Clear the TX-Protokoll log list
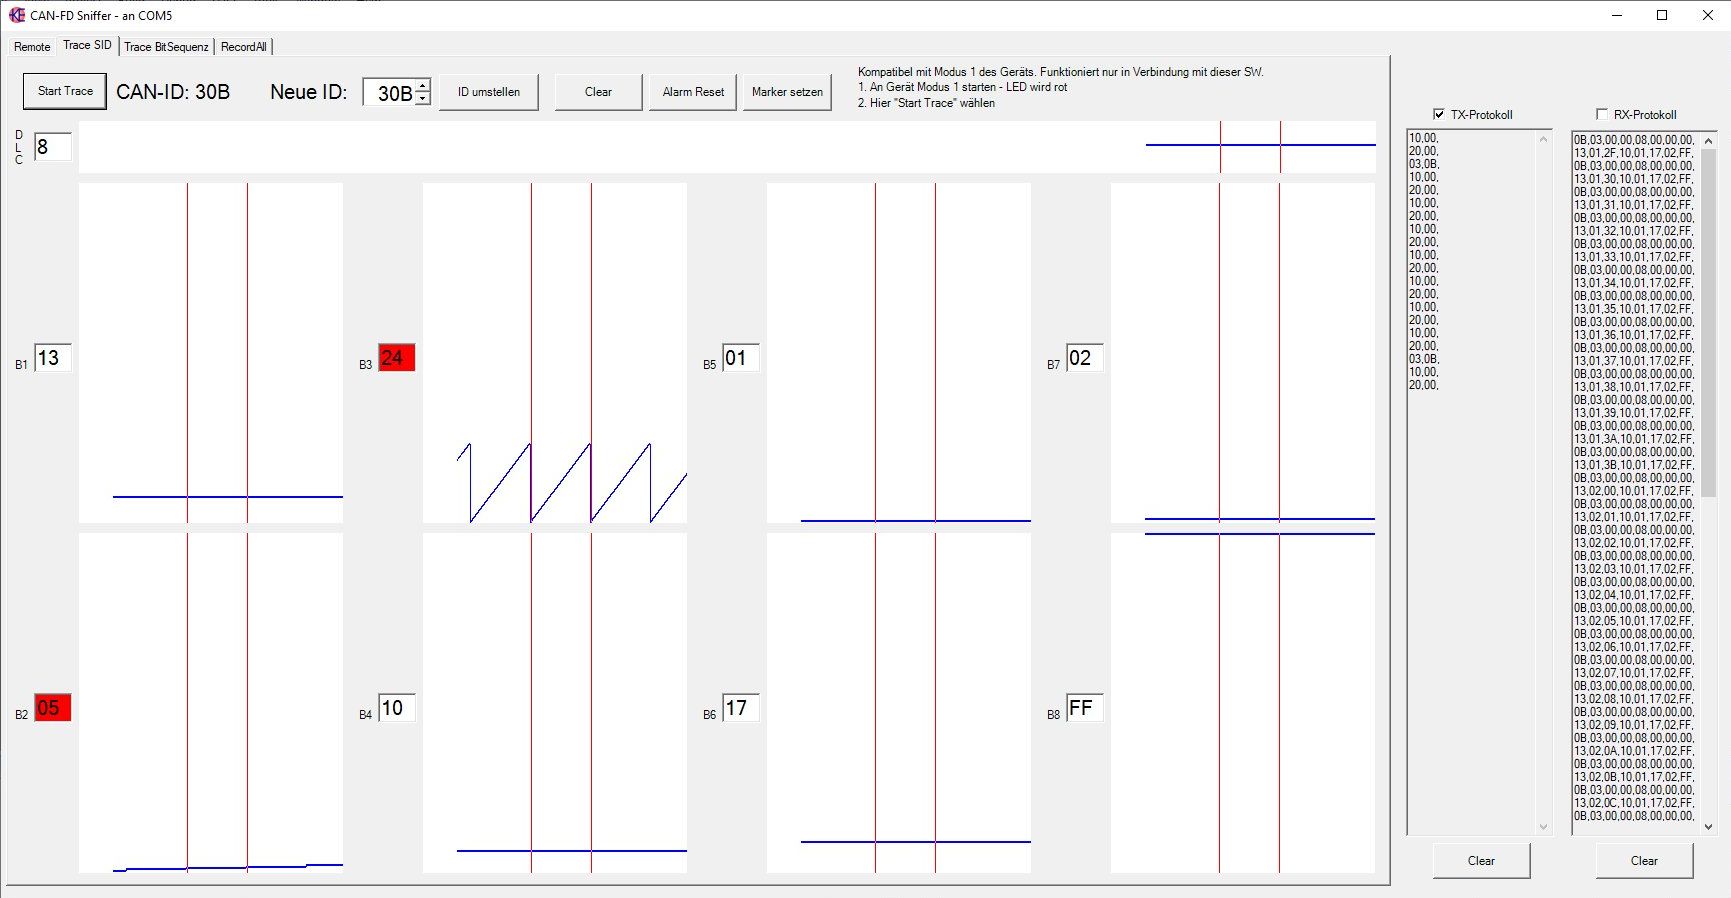Screen dimensions: 1731x898 pos(1481,861)
